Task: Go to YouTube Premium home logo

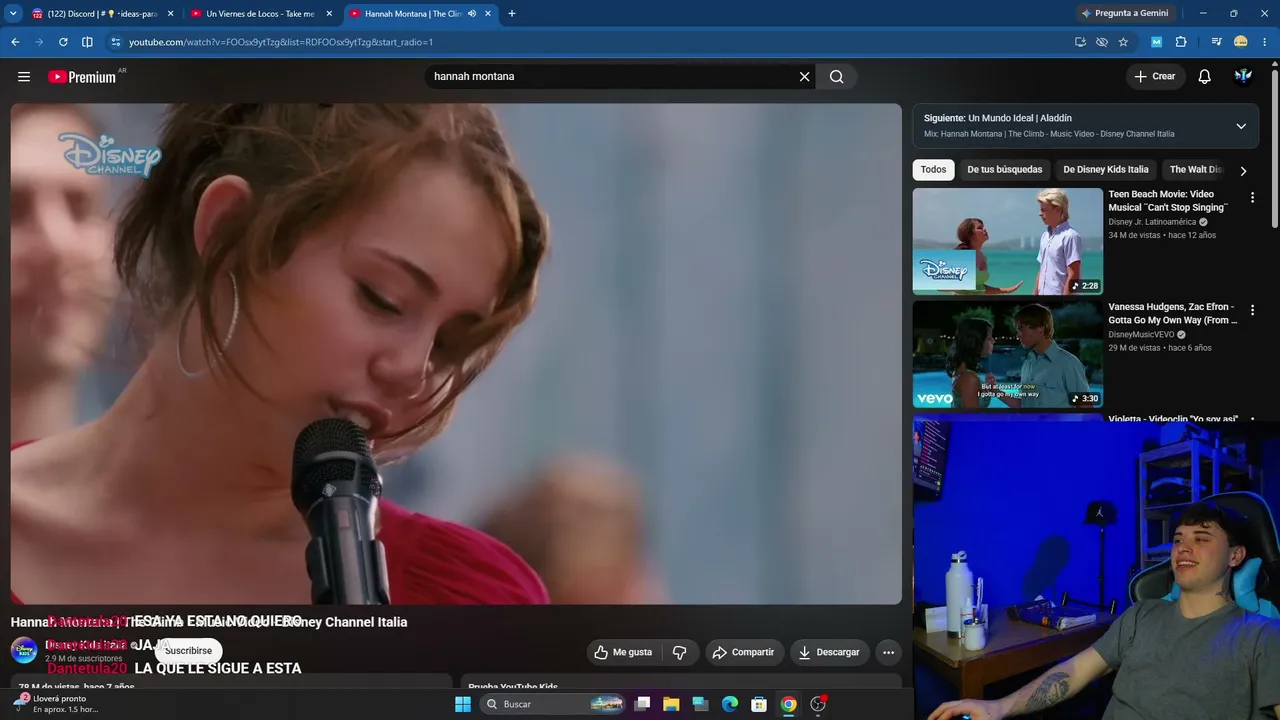Action: pyautogui.click(x=82, y=77)
